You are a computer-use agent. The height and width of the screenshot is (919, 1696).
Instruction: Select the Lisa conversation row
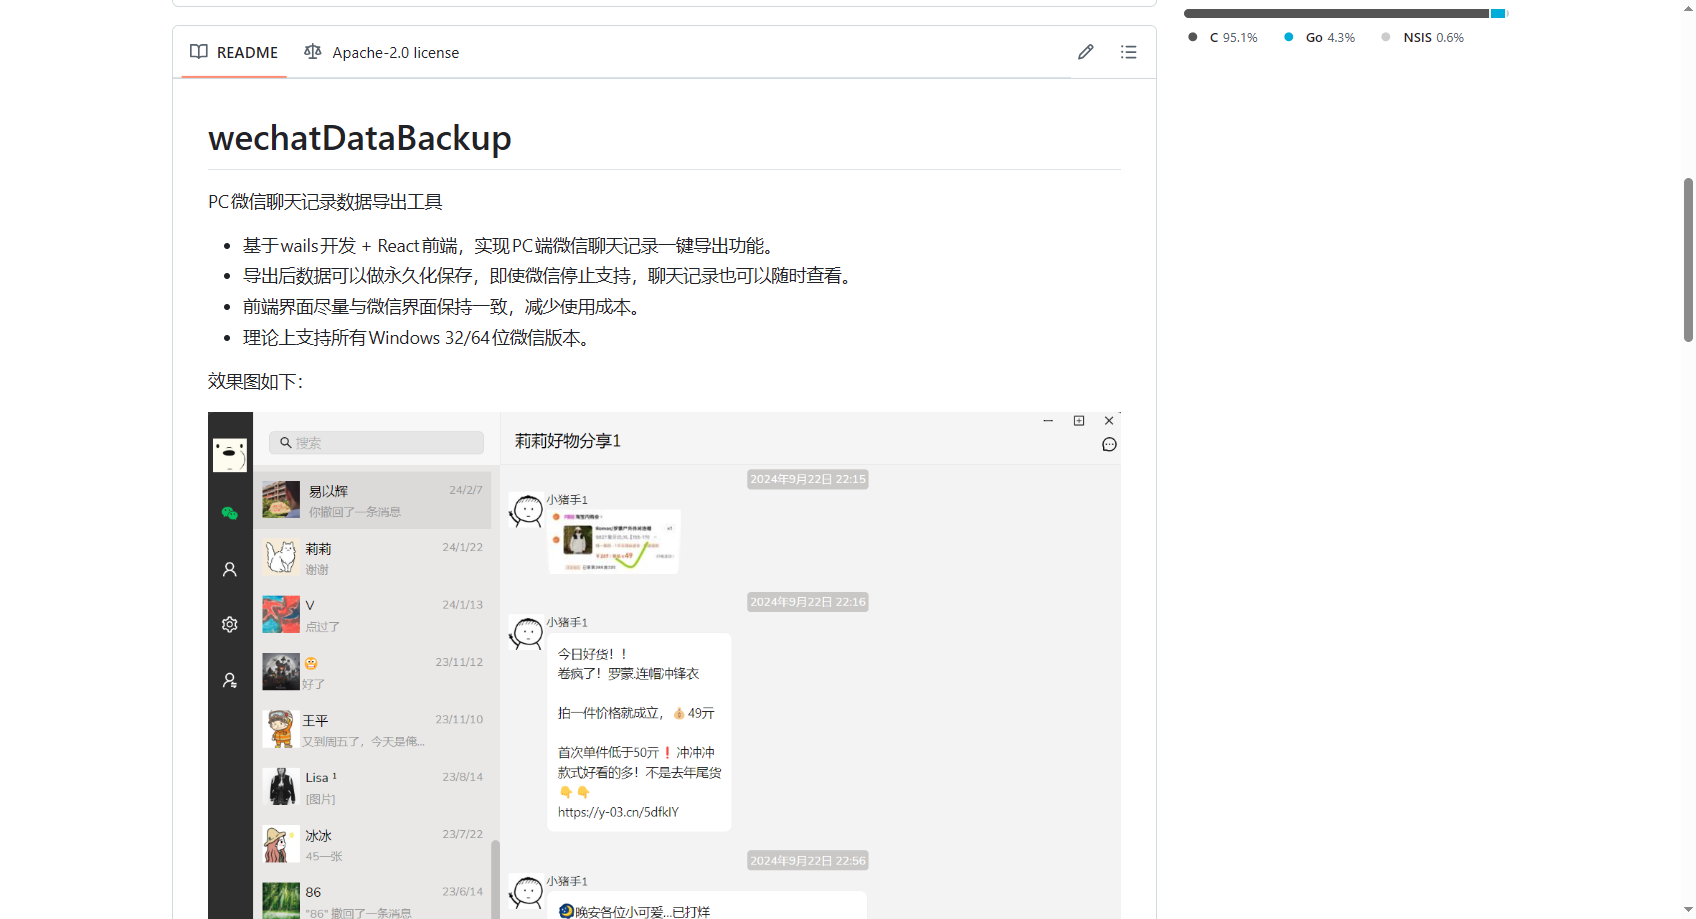point(372,787)
